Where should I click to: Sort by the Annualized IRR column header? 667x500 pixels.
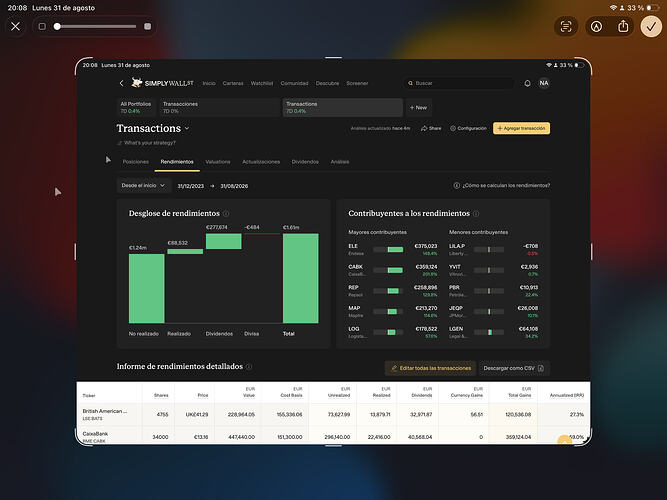point(567,395)
